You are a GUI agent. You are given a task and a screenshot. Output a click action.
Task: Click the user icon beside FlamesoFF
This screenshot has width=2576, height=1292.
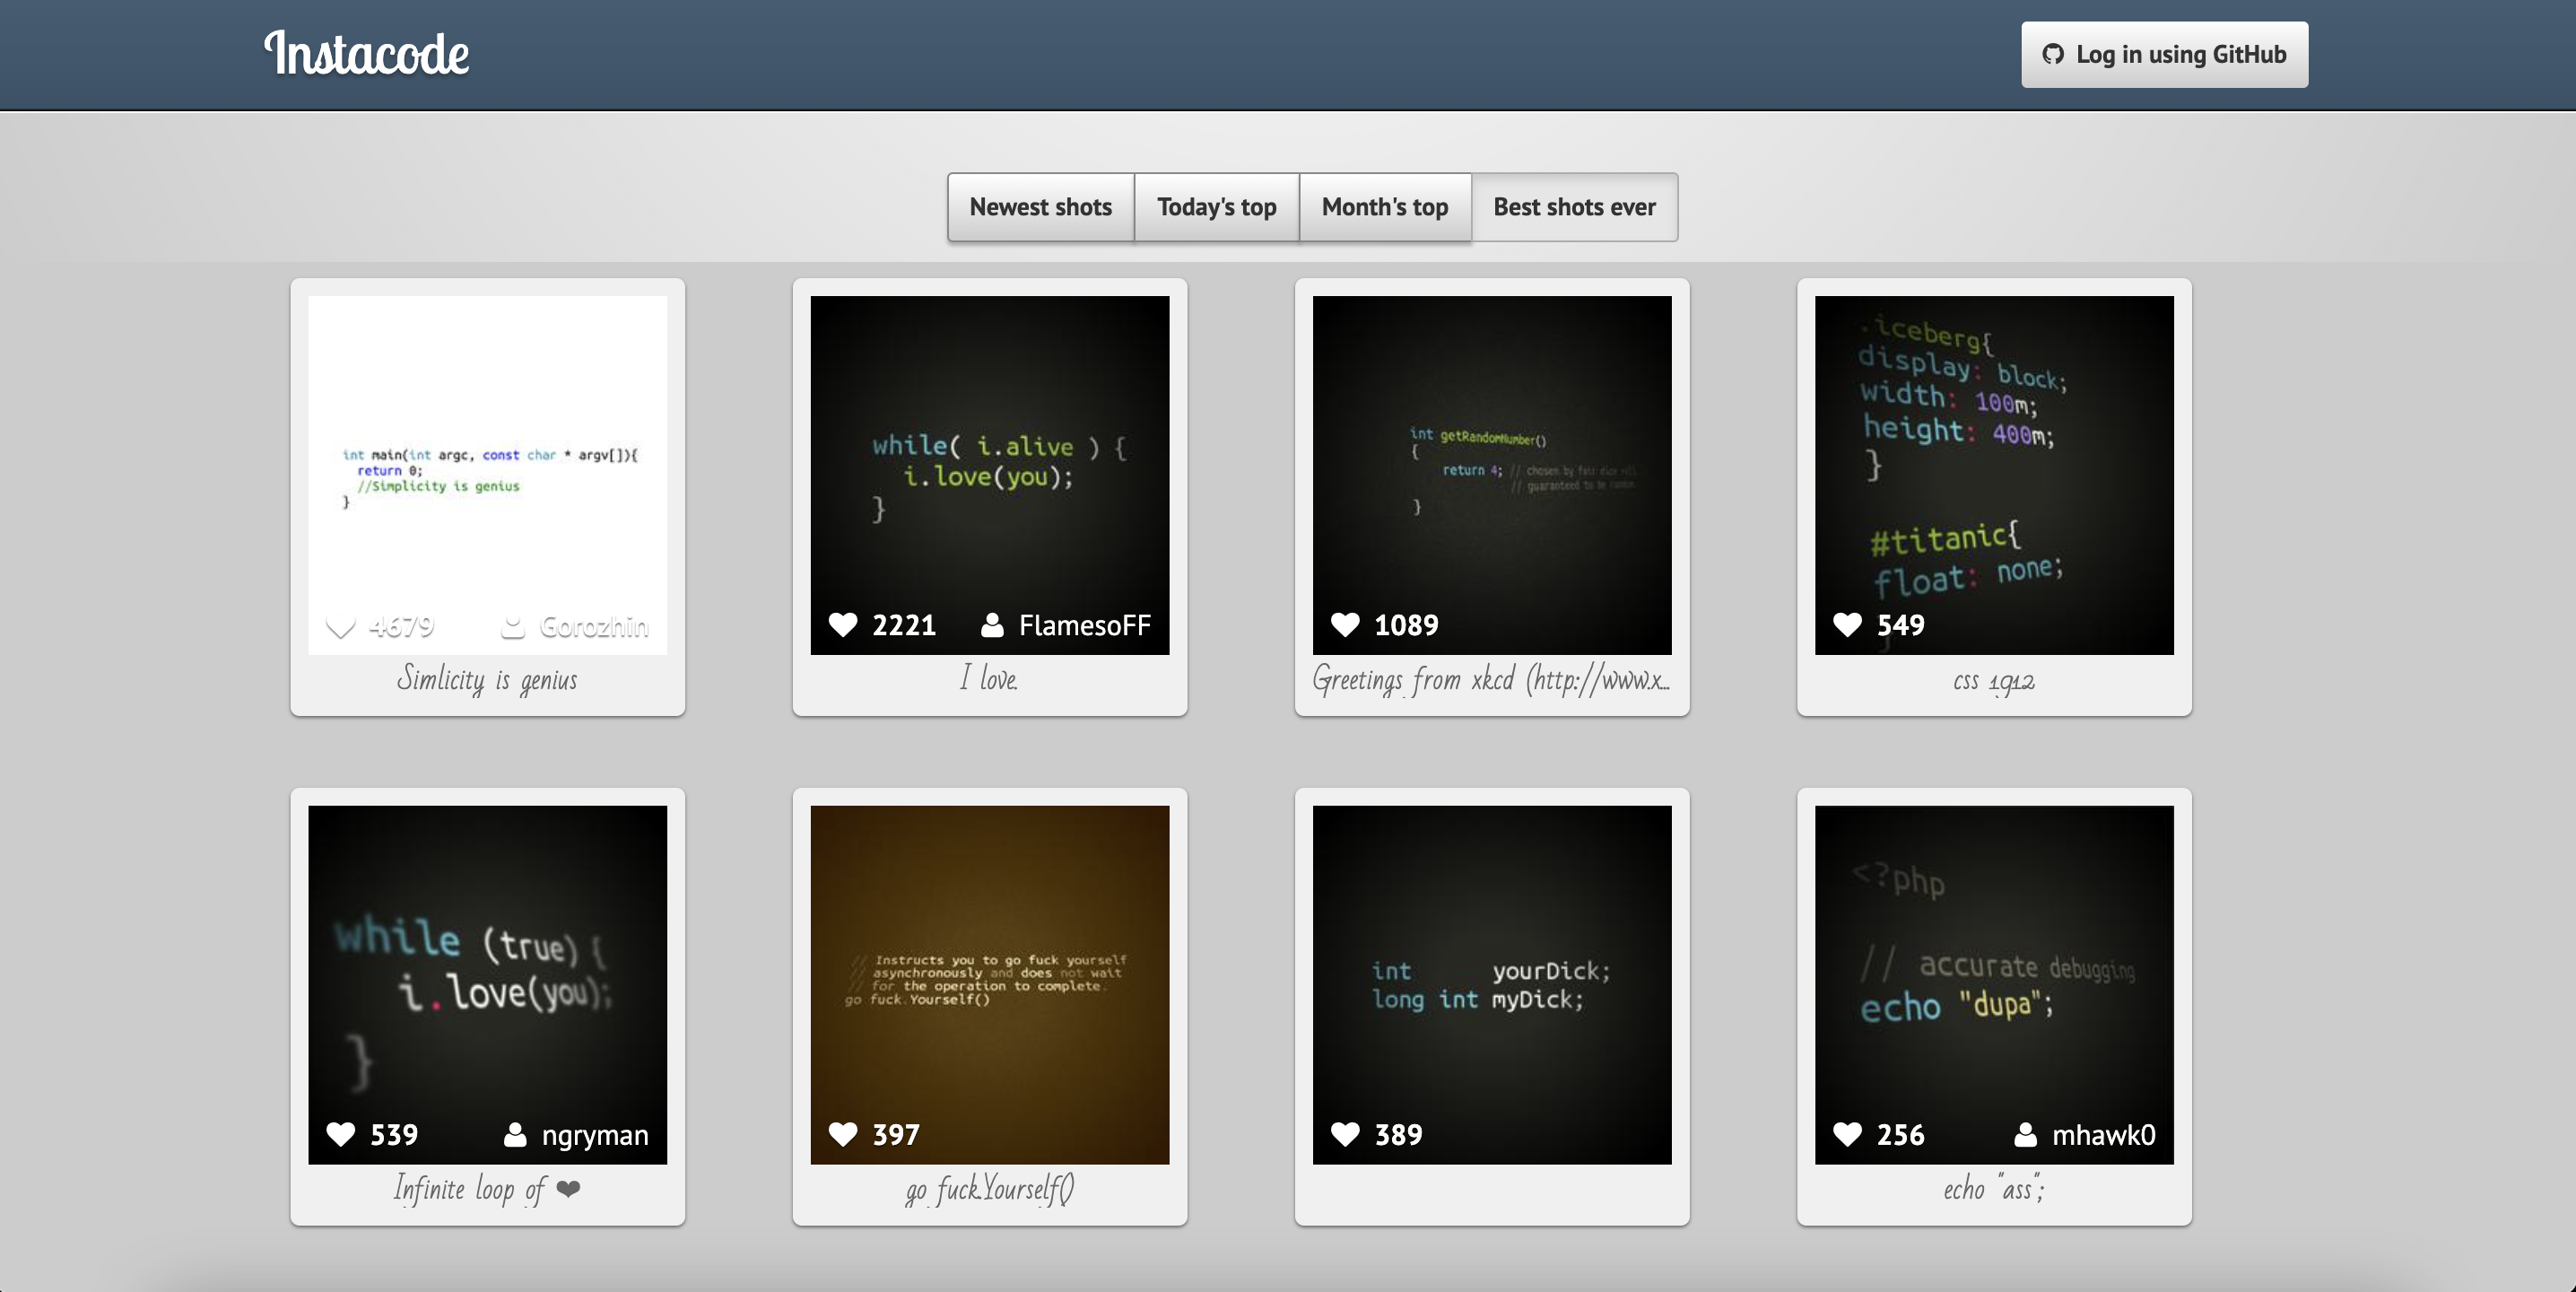992,625
